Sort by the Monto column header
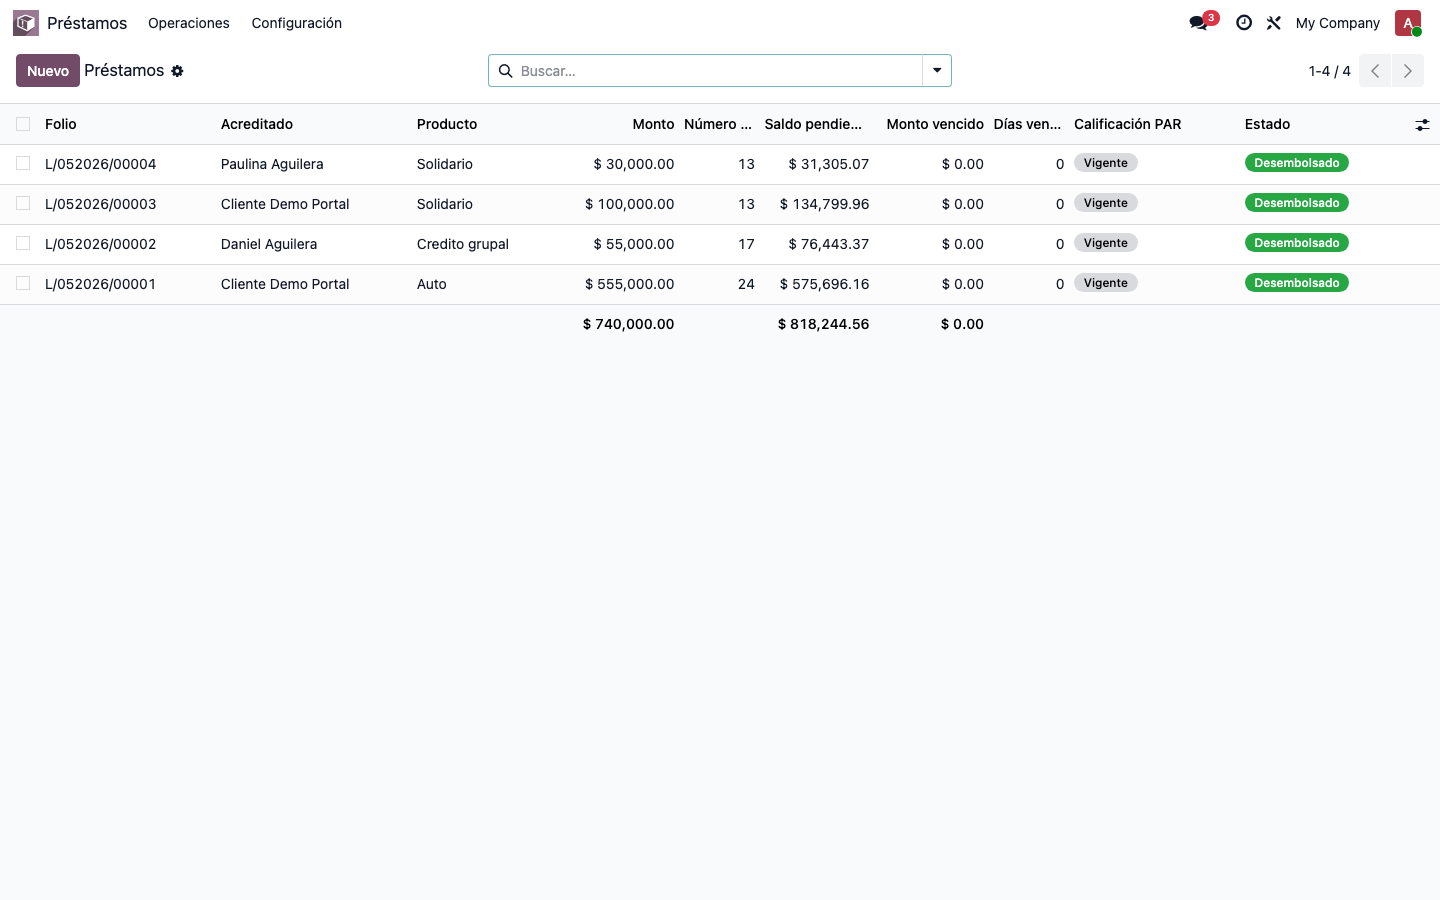 [653, 124]
